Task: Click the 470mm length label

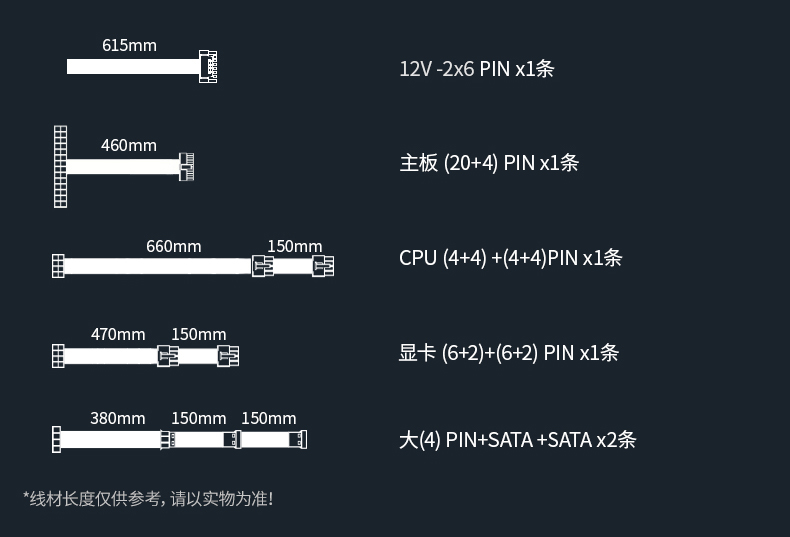Action: click(118, 334)
